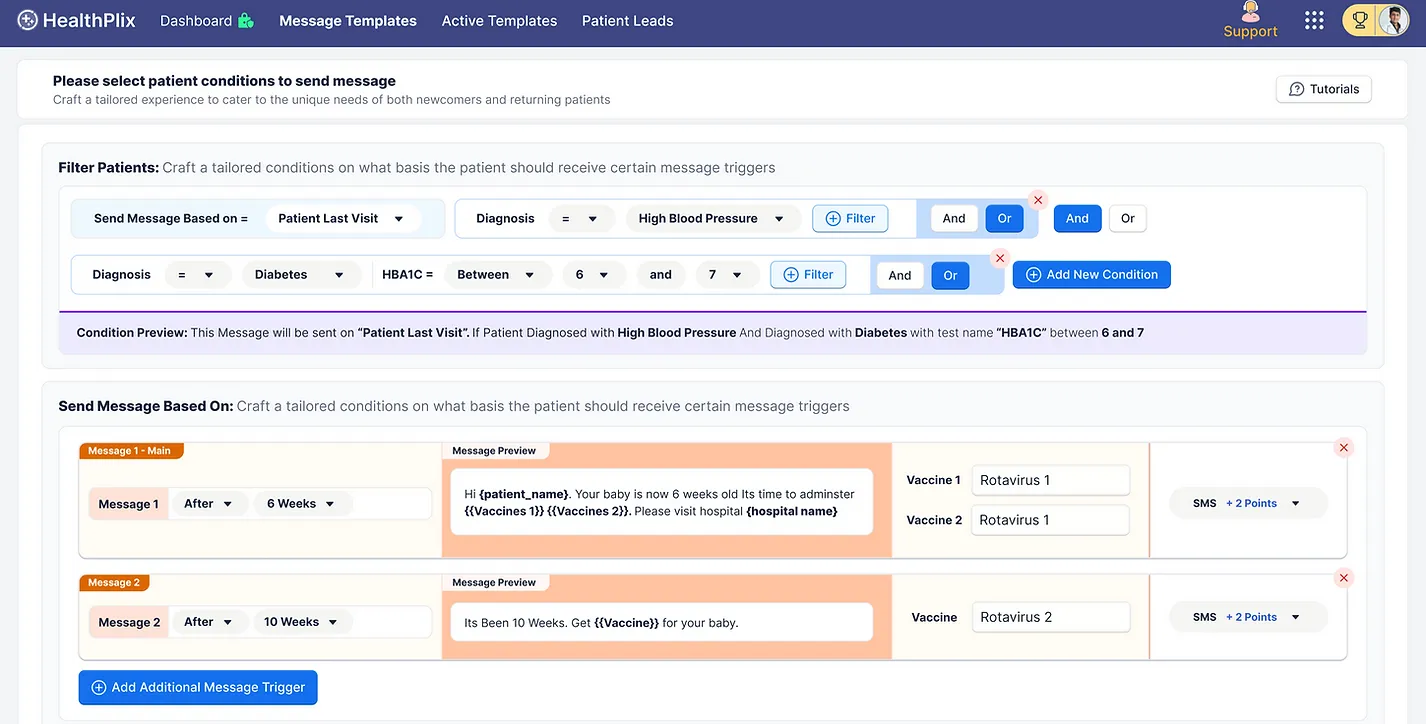Open the apps grid menu icon

[x=1314, y=20]
